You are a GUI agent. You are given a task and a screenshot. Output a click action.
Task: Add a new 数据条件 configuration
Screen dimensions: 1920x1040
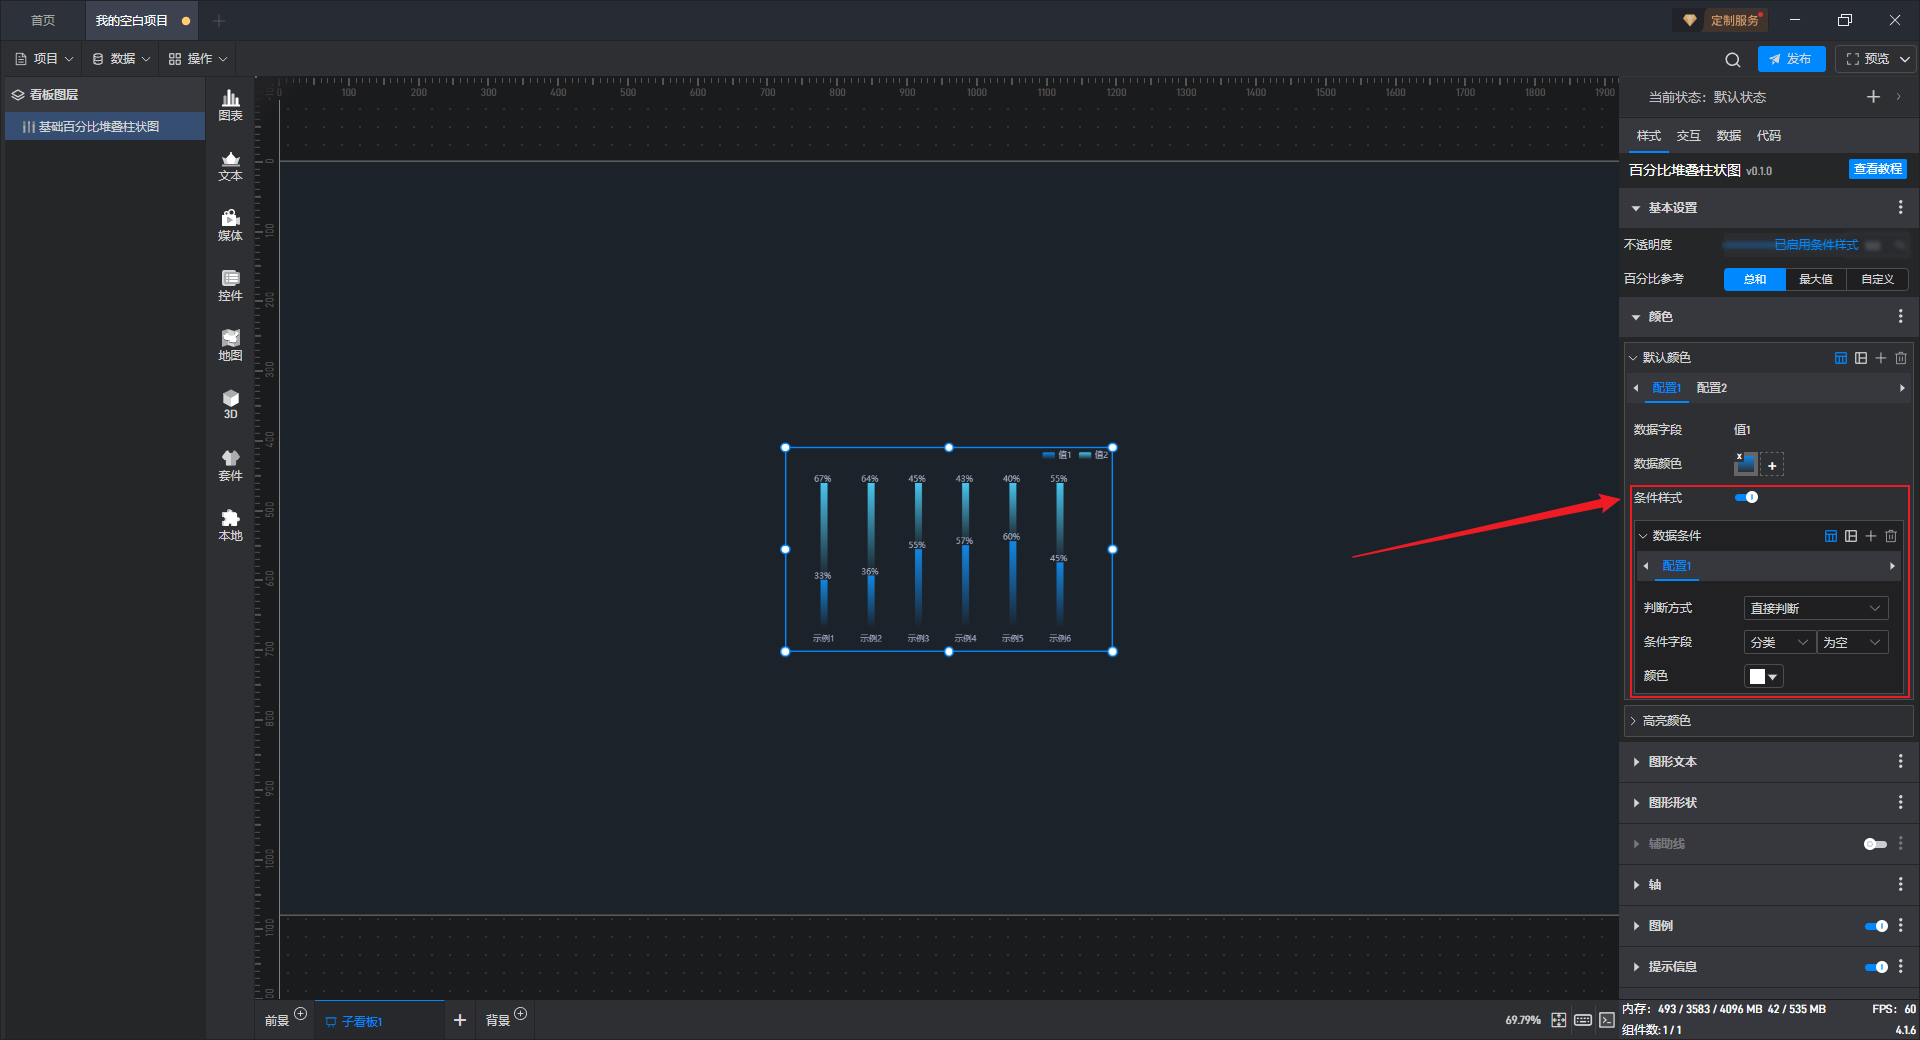1871,536
